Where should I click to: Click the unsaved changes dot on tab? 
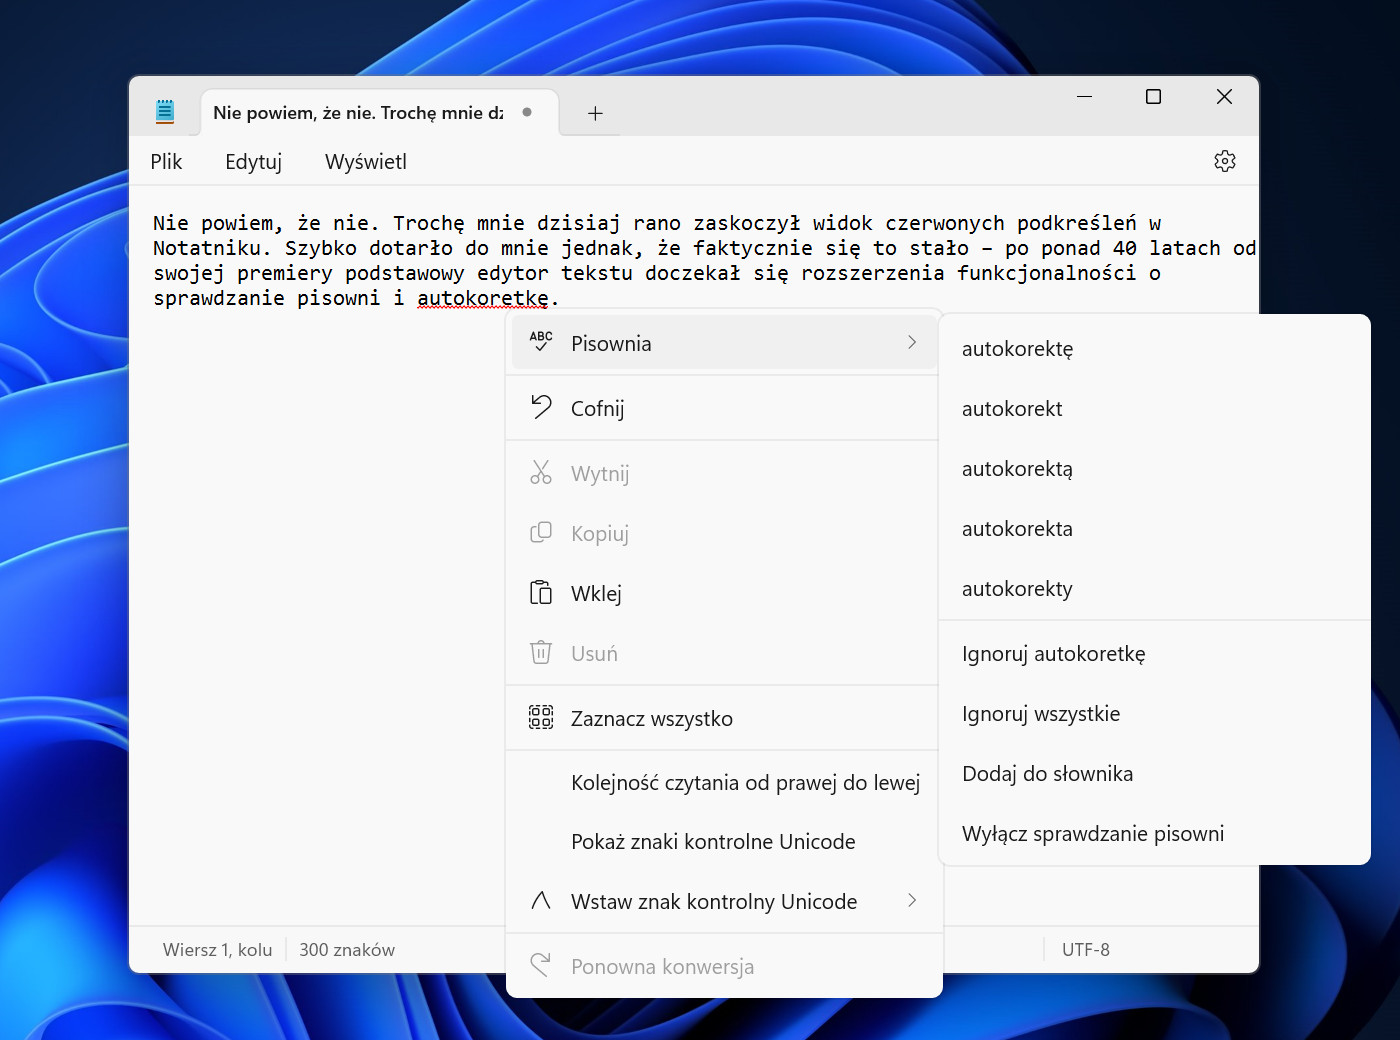(527, 112)
